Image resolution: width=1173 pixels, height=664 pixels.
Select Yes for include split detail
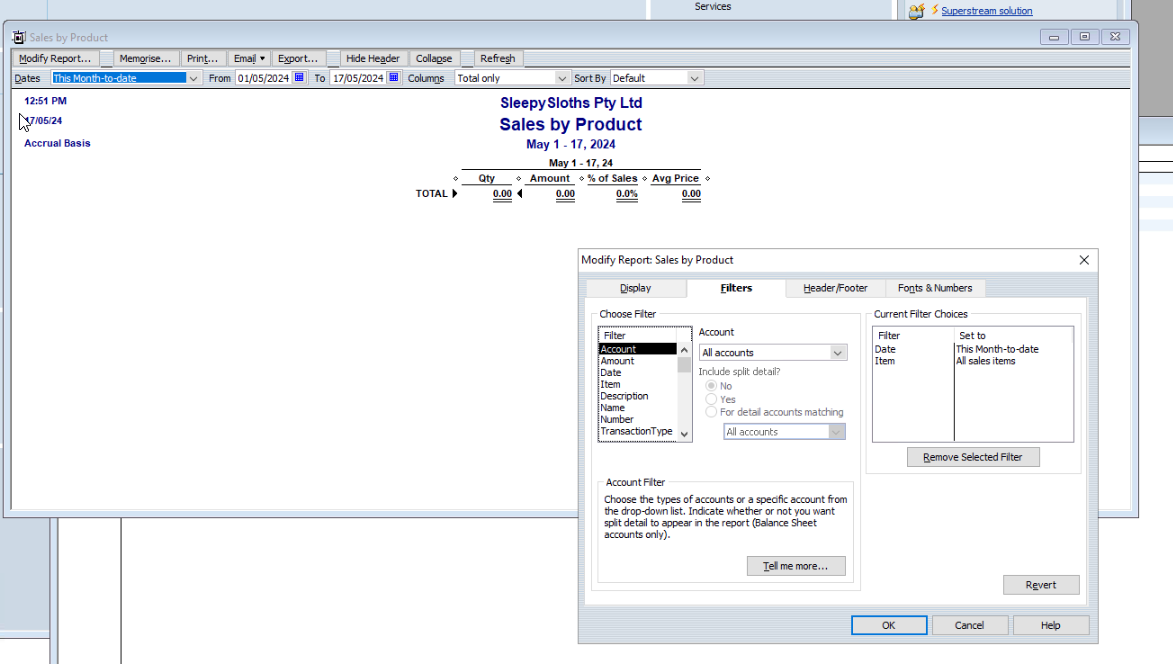(711, 399)
